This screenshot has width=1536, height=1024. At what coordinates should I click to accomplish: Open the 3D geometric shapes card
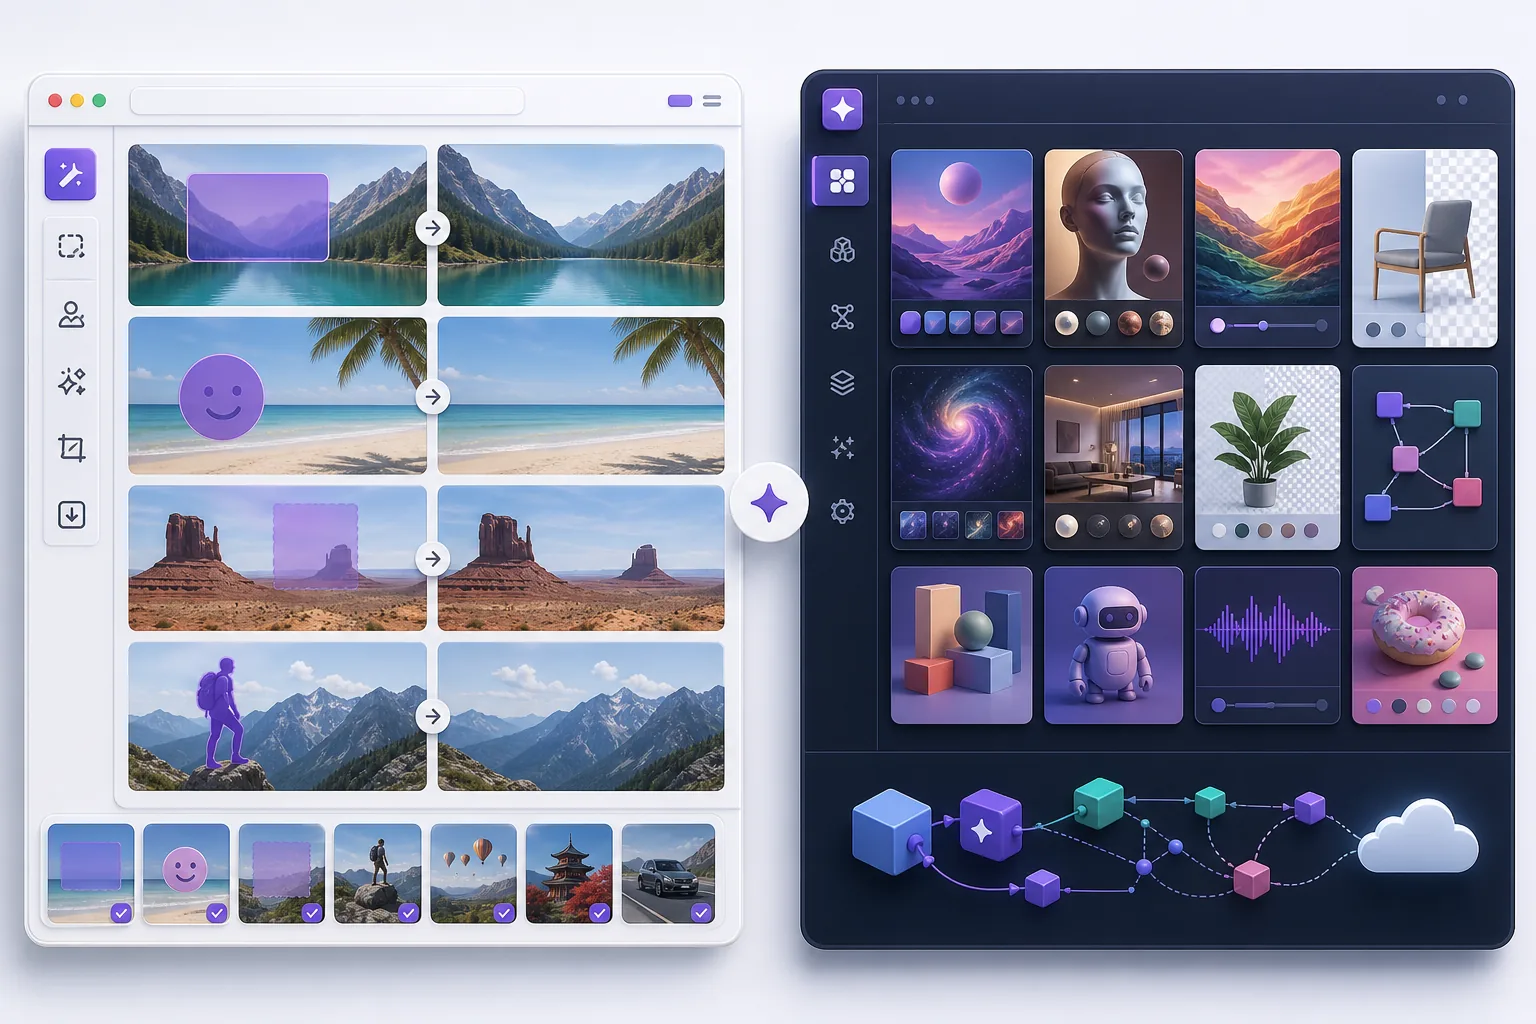pyautogui.click(x=961, y=645)
